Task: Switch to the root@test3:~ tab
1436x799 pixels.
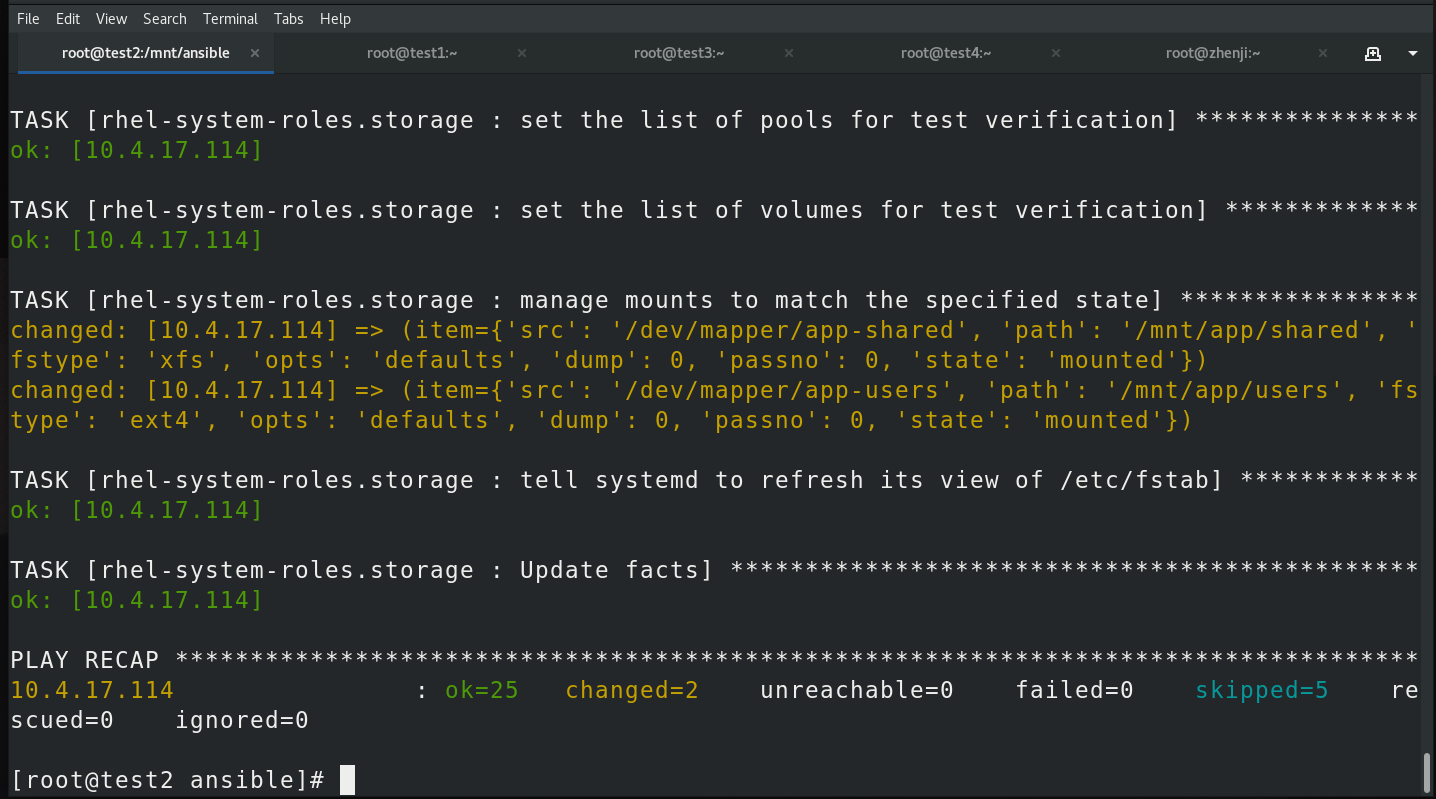Action: tap(679, 53)
